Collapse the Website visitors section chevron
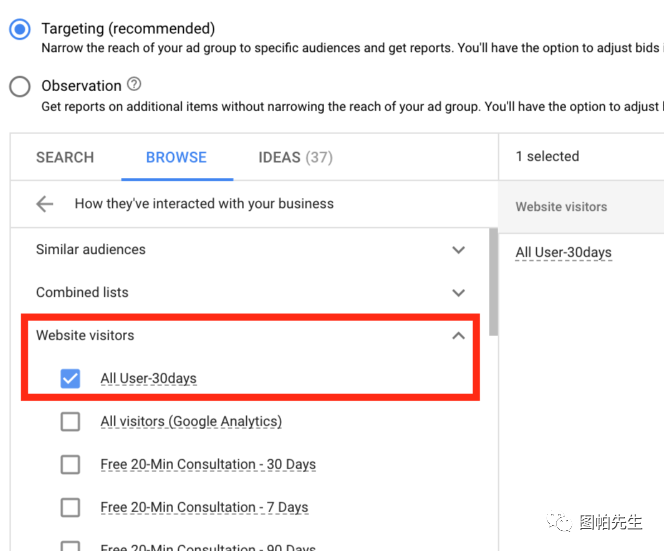Image resolution: width=664 pixels, height=551 pixels. [x=458, y=336]
